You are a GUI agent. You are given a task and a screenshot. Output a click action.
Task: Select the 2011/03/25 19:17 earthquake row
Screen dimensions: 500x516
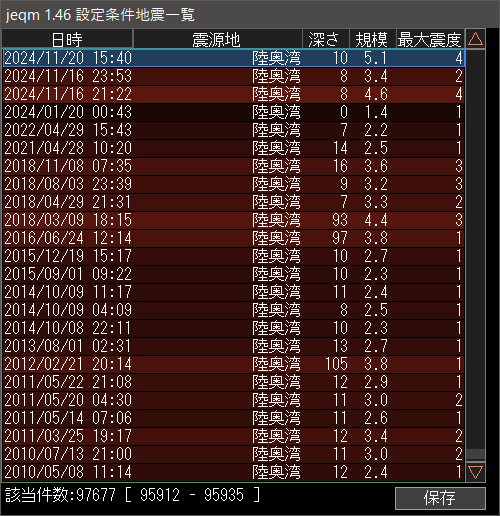click(234, 436)
